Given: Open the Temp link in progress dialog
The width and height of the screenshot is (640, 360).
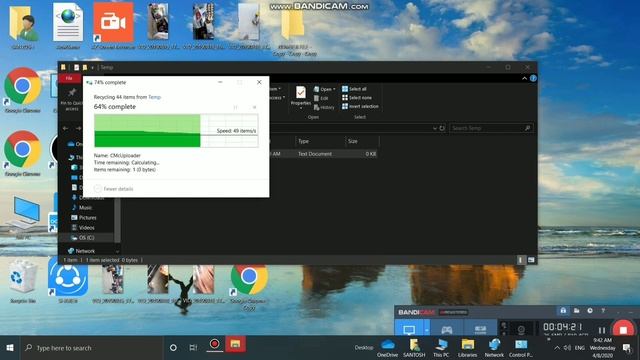Looking at the screenshot, I should 154,97.
